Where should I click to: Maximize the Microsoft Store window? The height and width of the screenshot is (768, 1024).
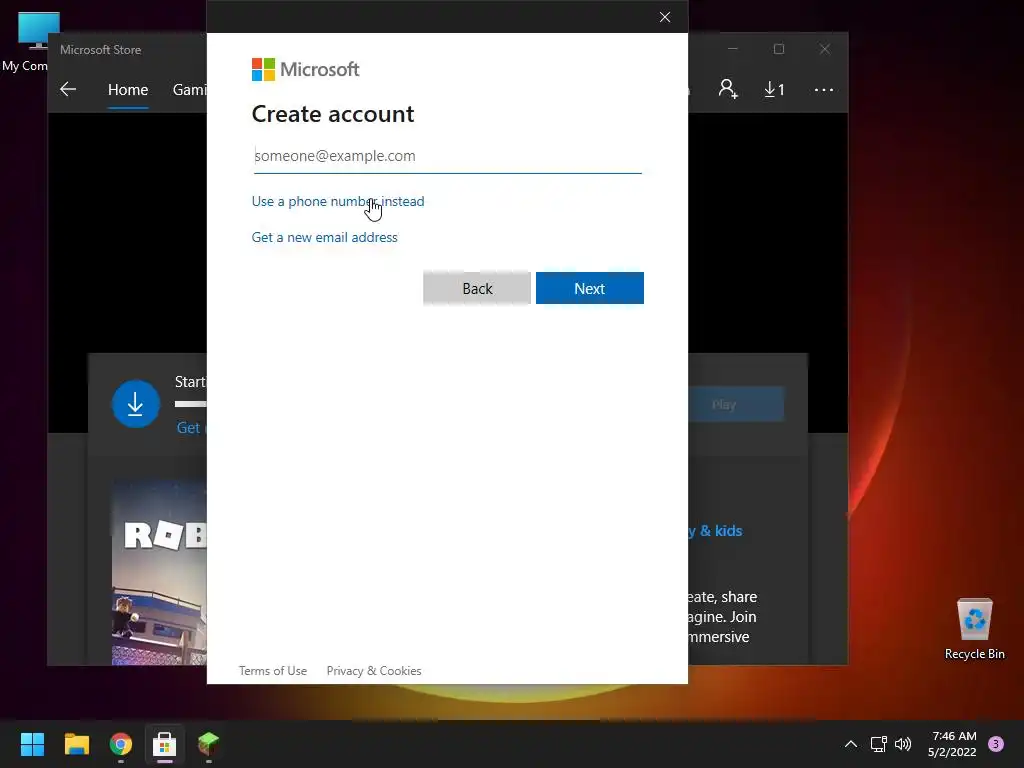[x=778, y=49]
